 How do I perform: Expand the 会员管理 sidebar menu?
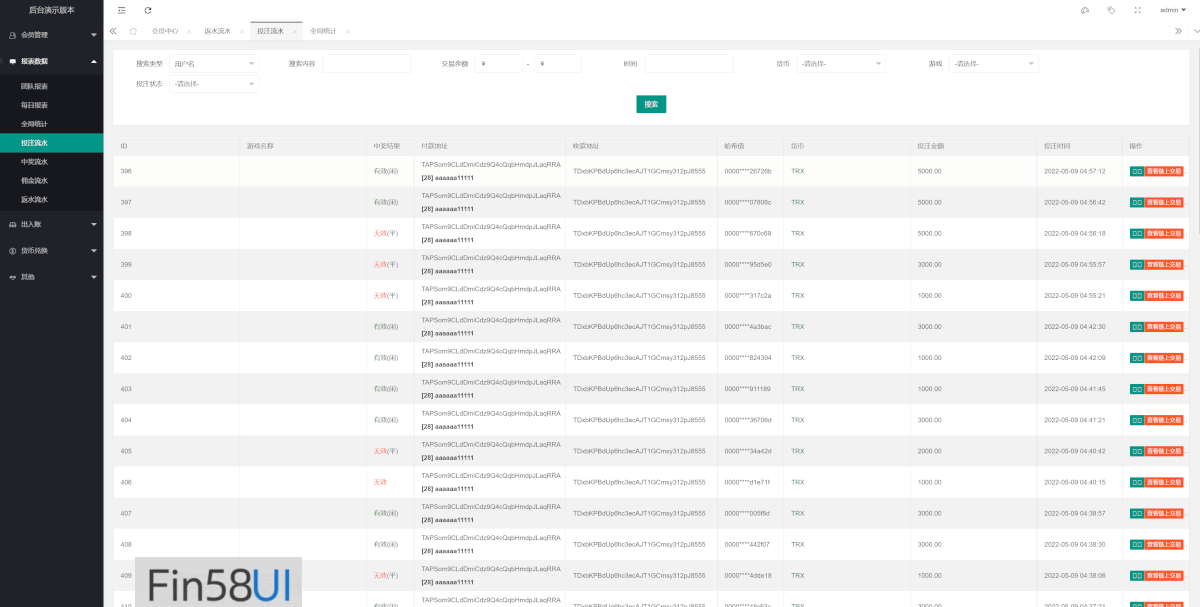point(51,35)
